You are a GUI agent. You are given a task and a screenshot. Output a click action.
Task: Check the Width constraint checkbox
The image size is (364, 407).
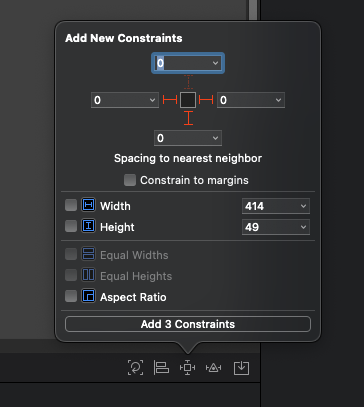point(71,205)
